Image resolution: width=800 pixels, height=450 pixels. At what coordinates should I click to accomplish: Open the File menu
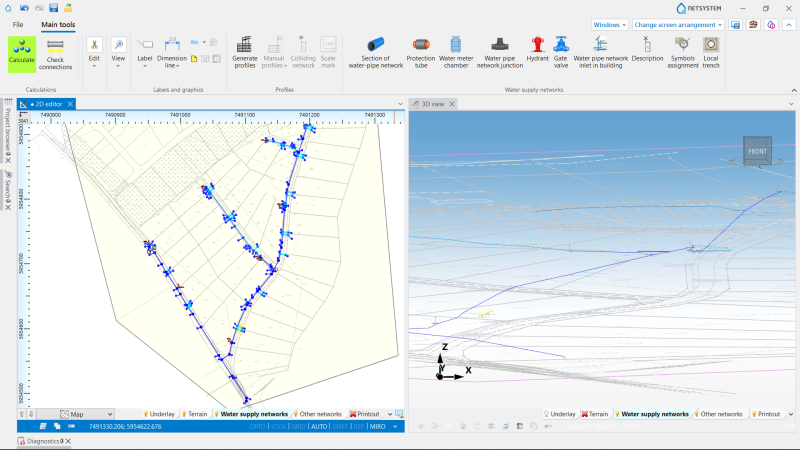(18, 24)
